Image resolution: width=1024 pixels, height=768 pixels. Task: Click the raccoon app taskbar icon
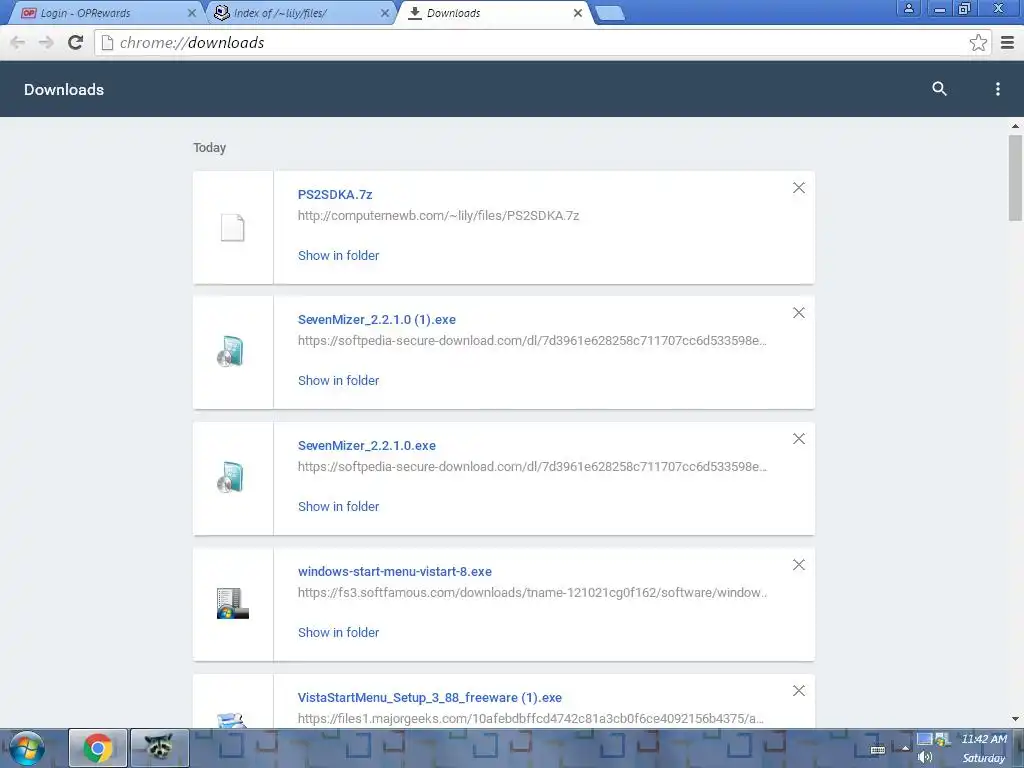(159, 748)
